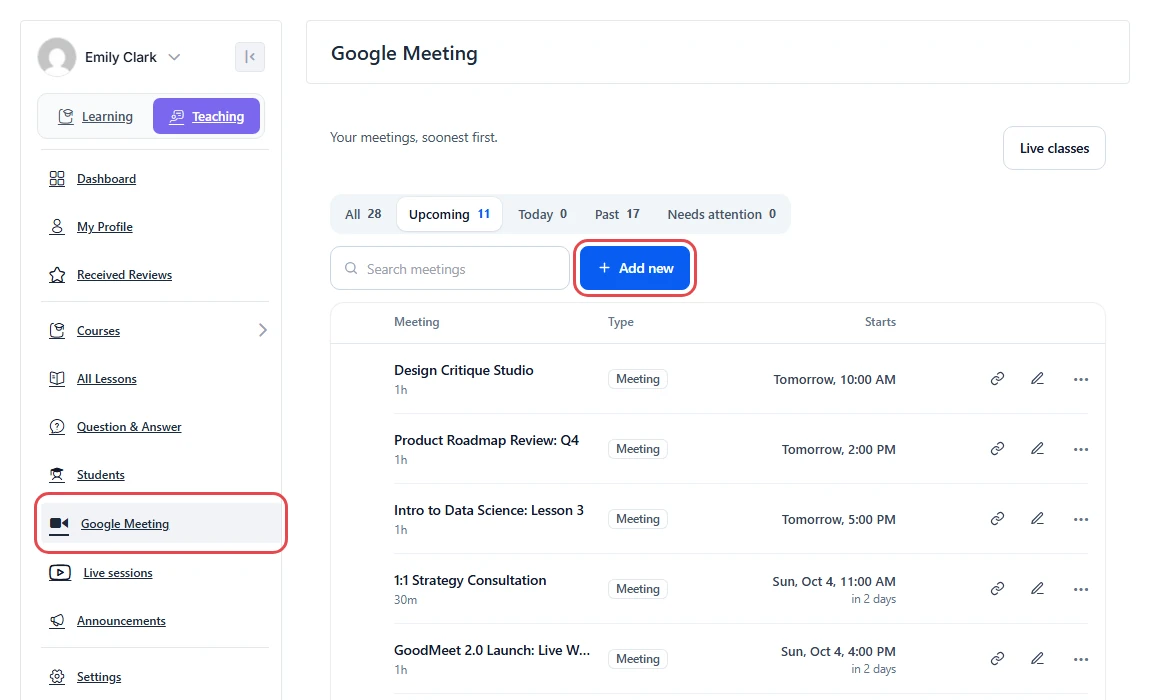Focus the Search meetings field
1154x700 pixels.
[450, 269]
